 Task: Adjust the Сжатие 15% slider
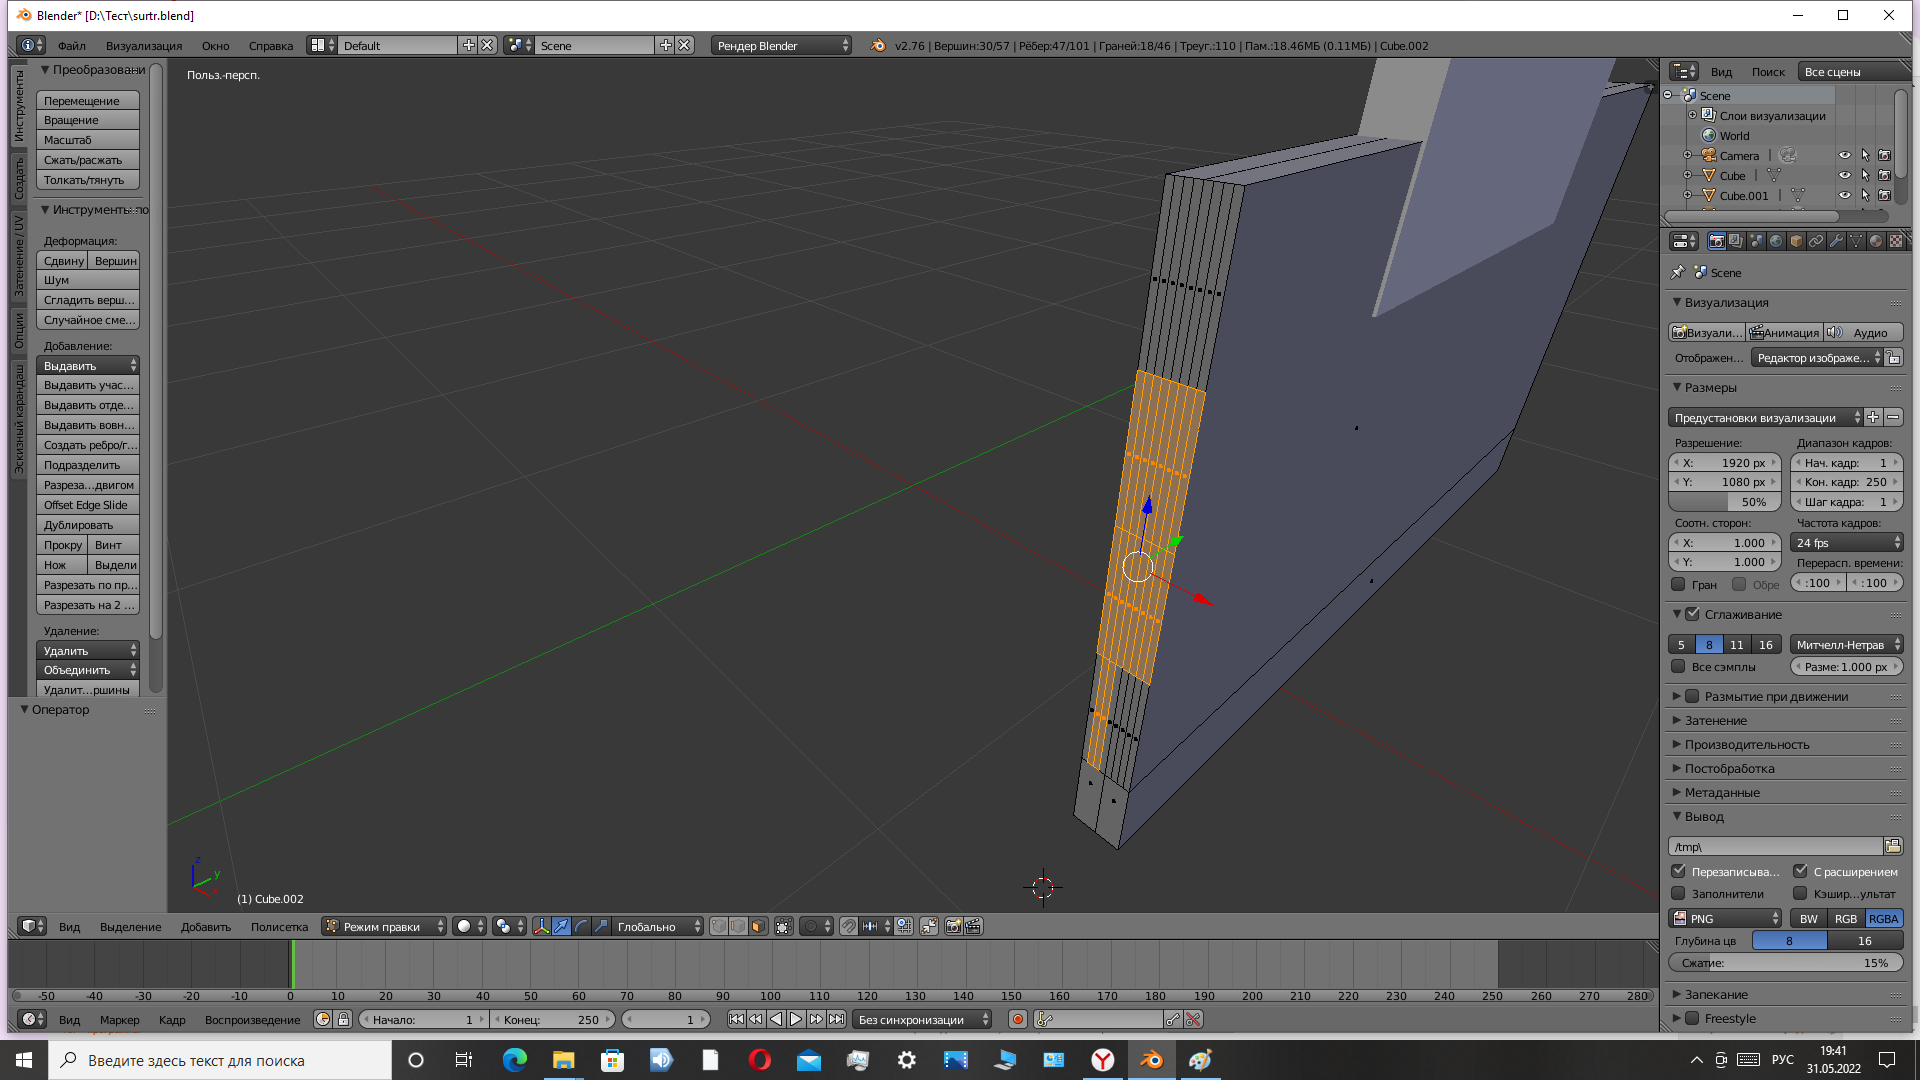pos(1785,963)
